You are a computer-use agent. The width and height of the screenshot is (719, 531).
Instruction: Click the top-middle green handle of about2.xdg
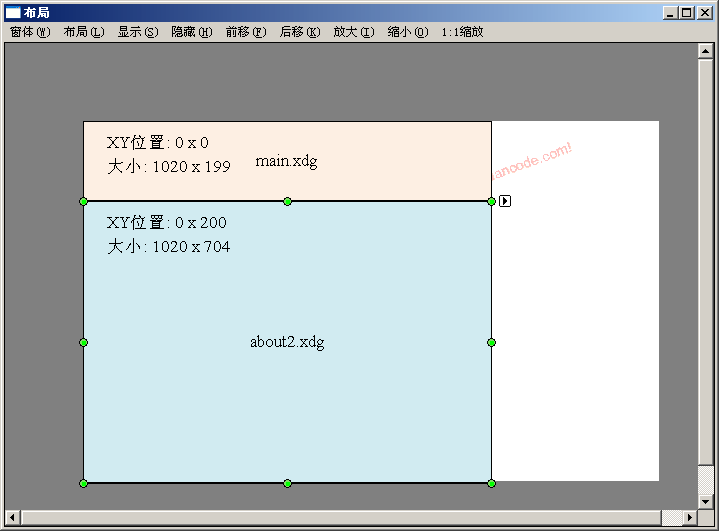[287, 201]
